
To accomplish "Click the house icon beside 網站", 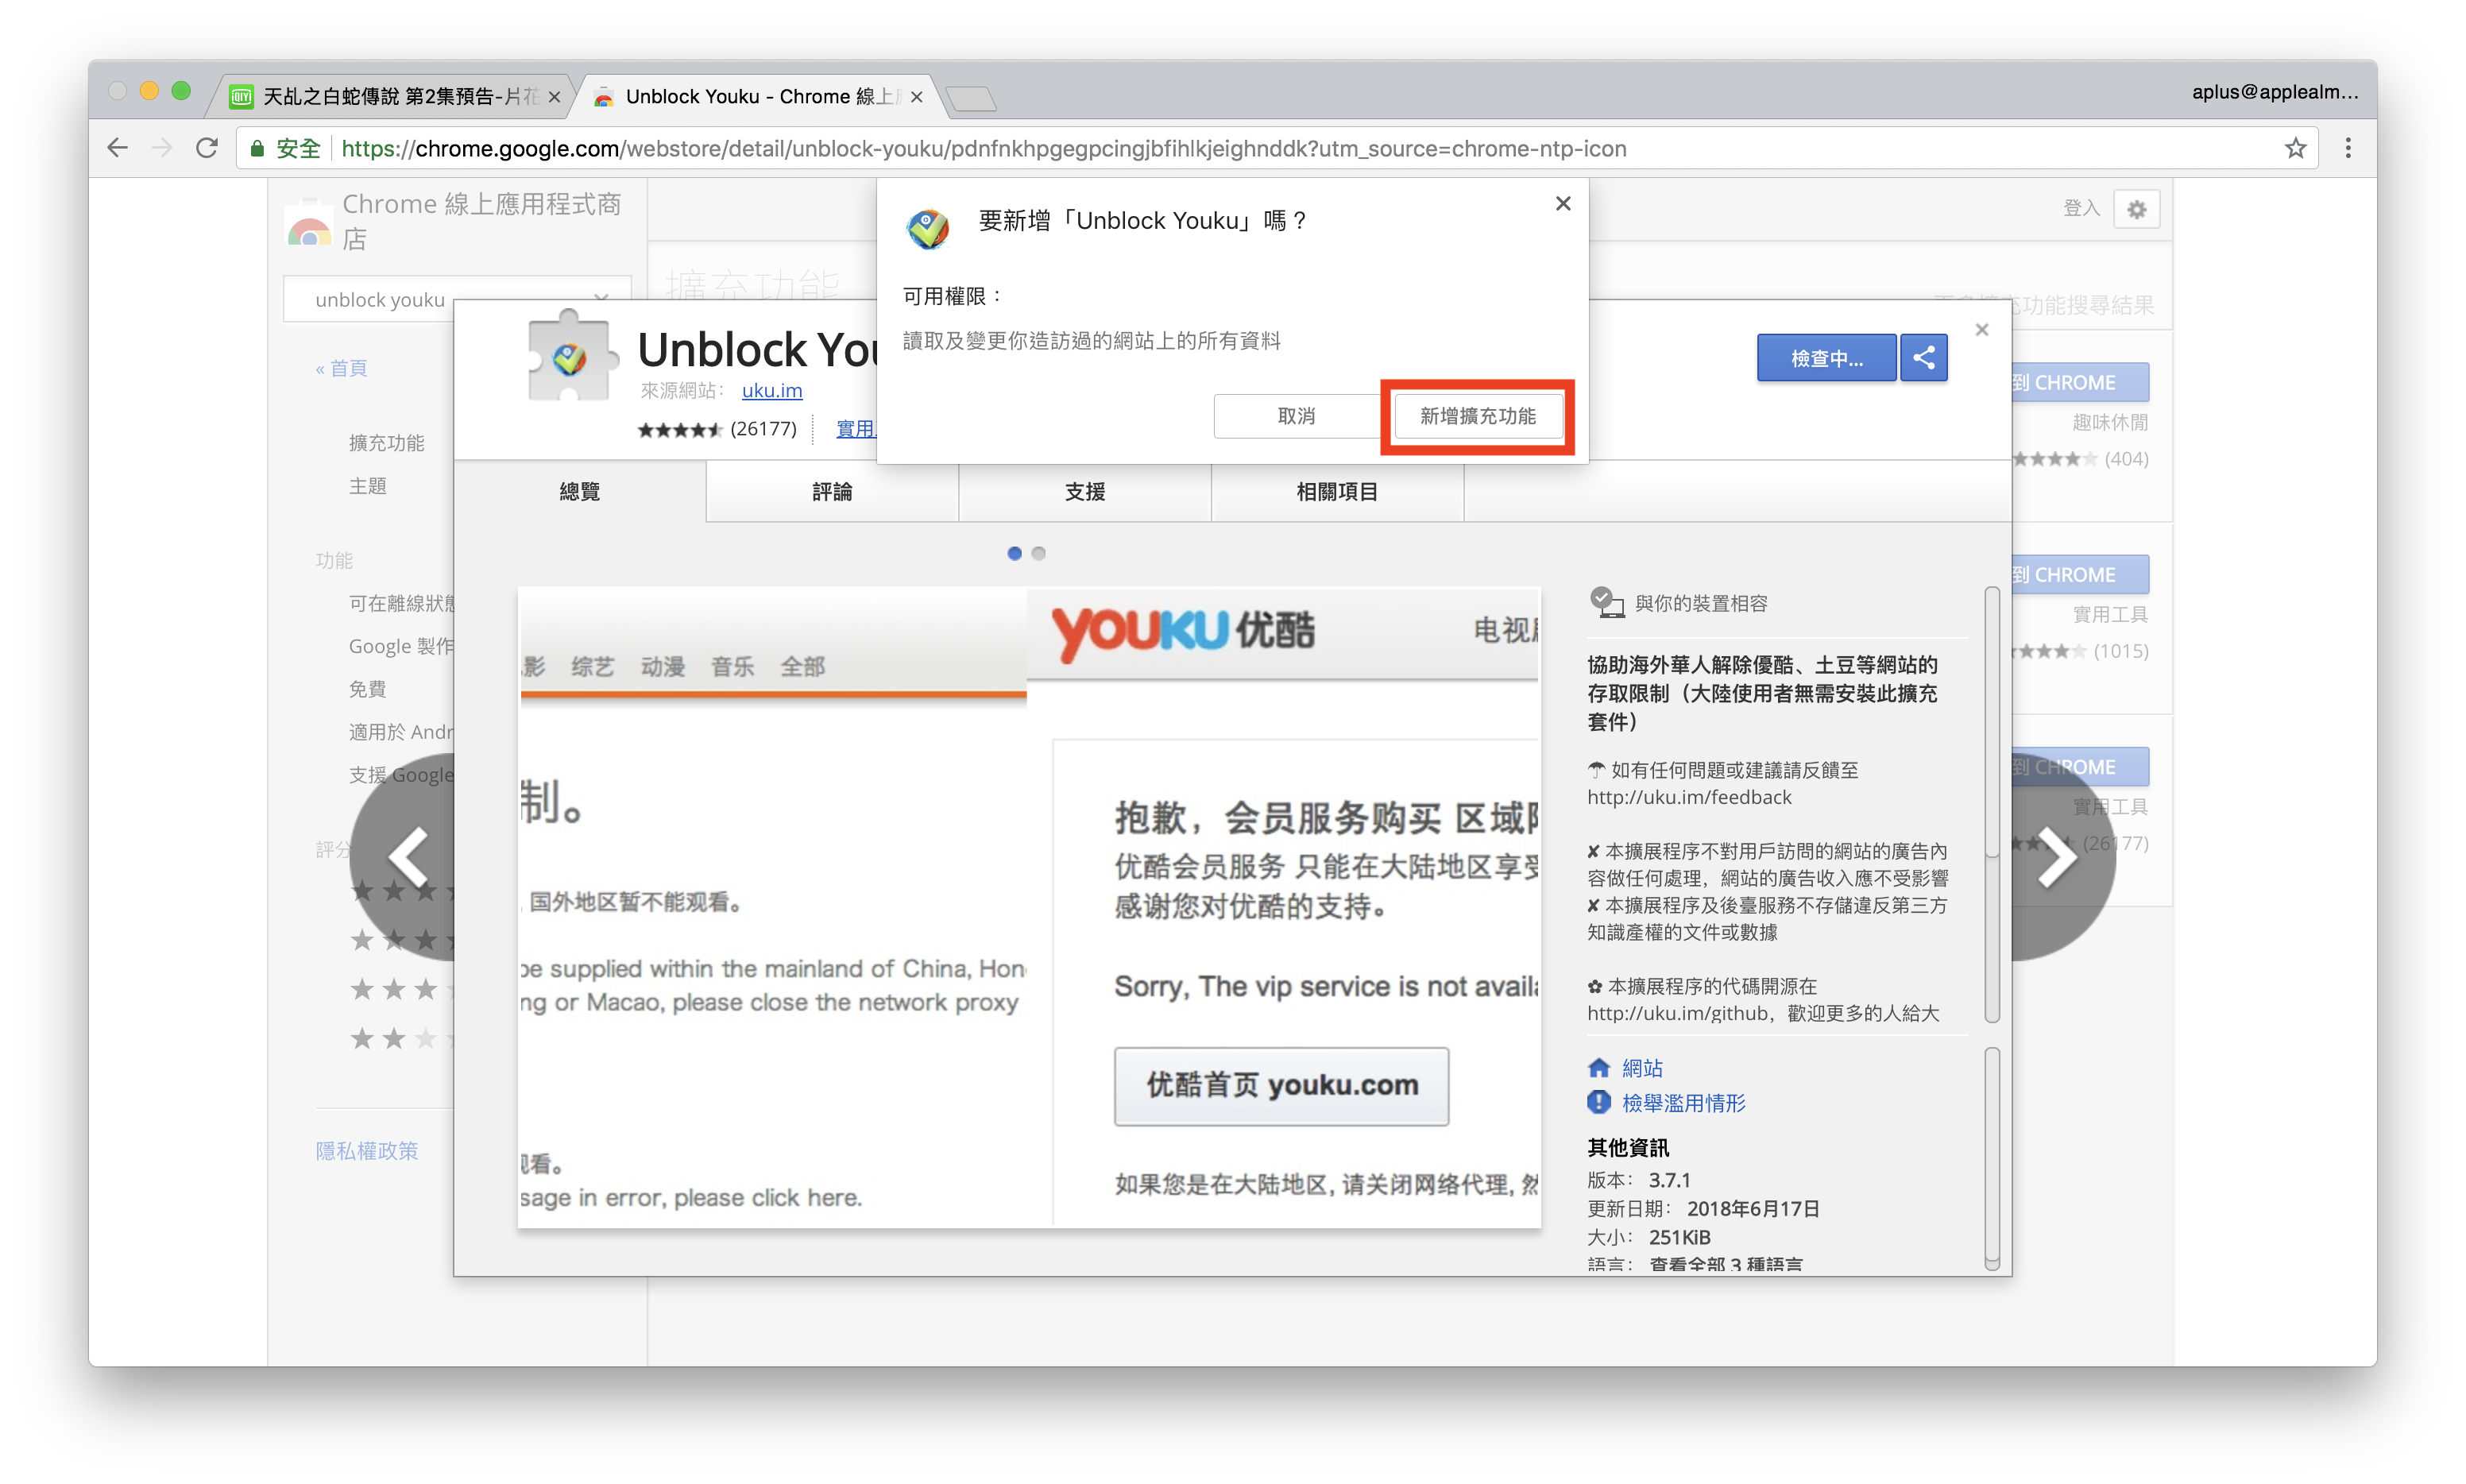I will click(1598, 1067).
